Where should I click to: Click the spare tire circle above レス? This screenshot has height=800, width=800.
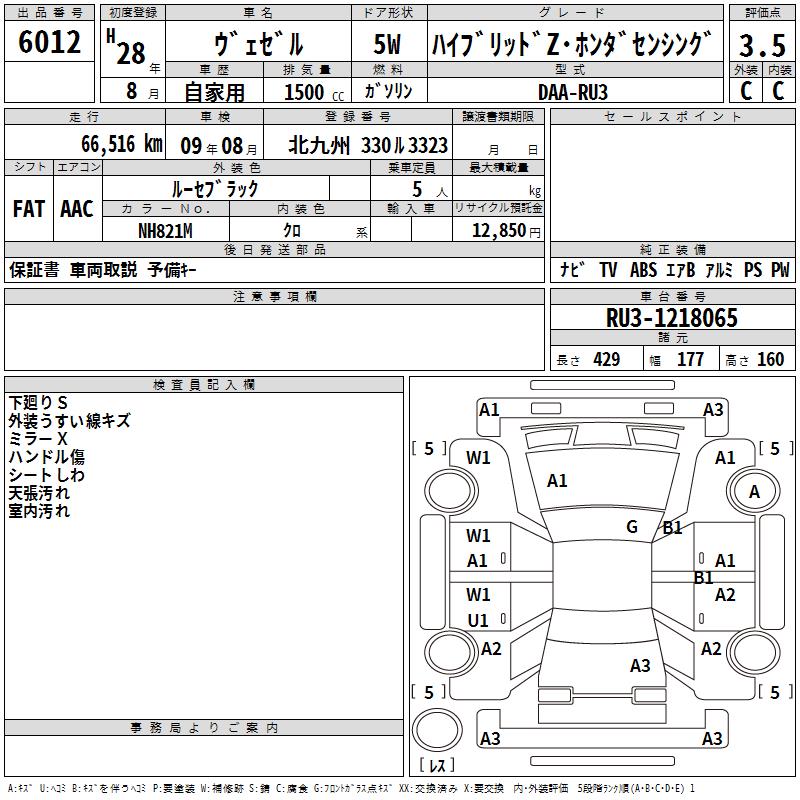tap(437, 729)
